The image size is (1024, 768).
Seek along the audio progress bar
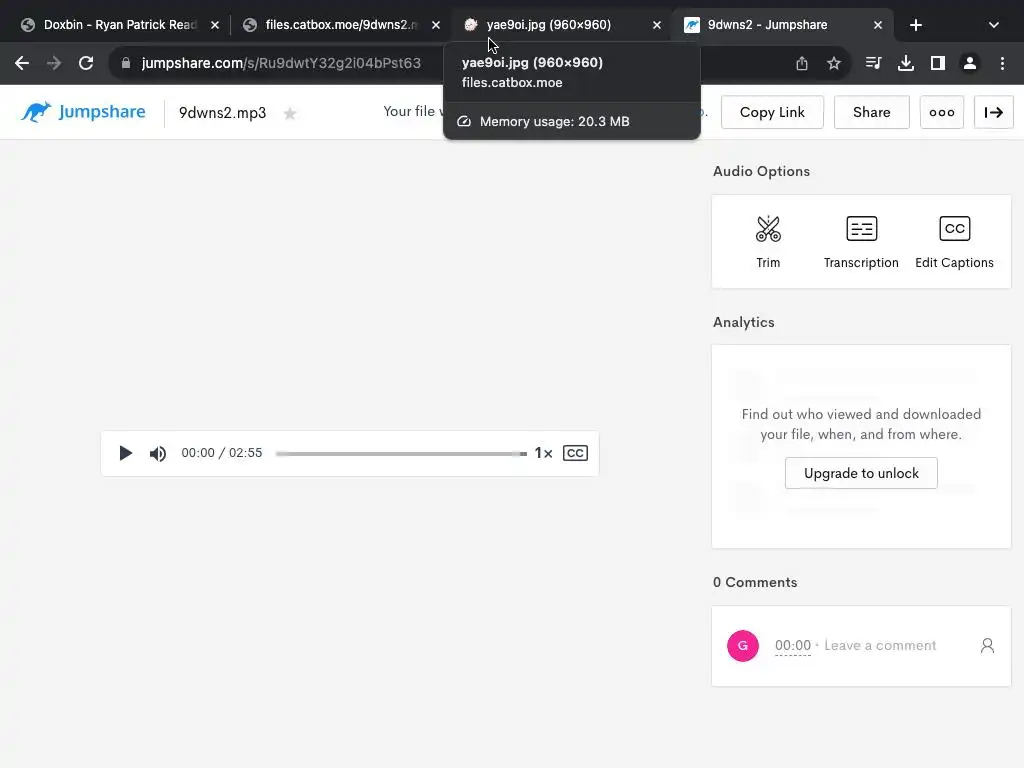(x=401, y=453)
